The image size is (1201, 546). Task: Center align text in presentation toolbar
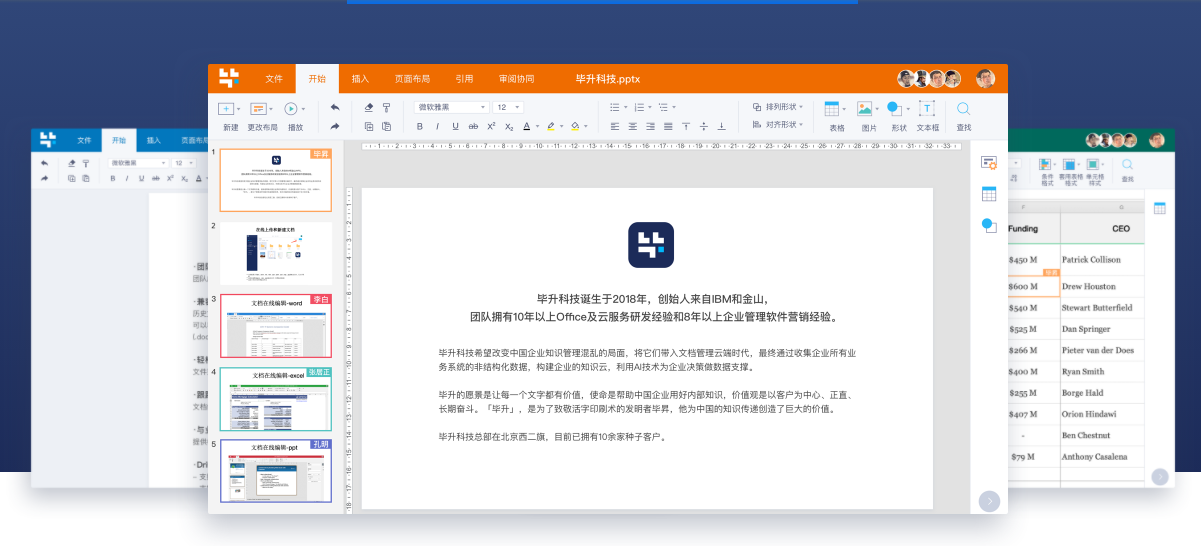click(633, 126)
